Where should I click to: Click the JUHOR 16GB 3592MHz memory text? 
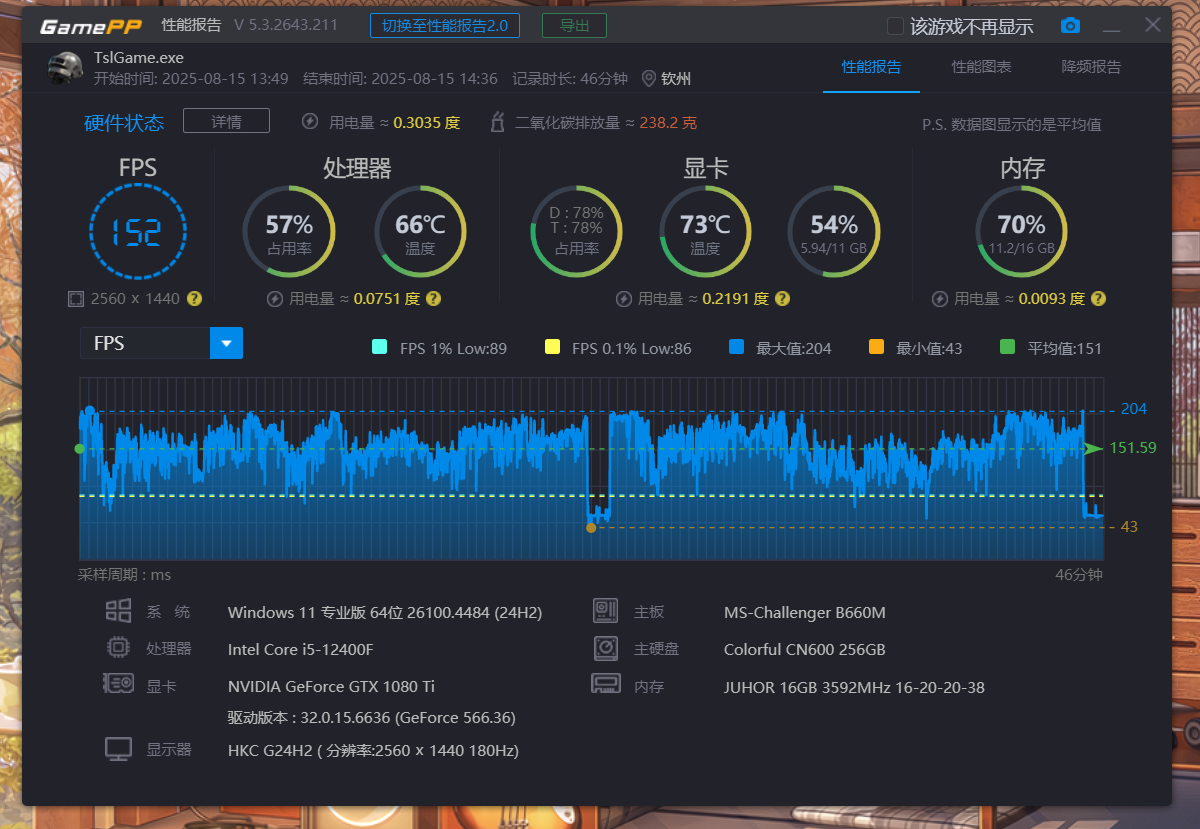854,687
